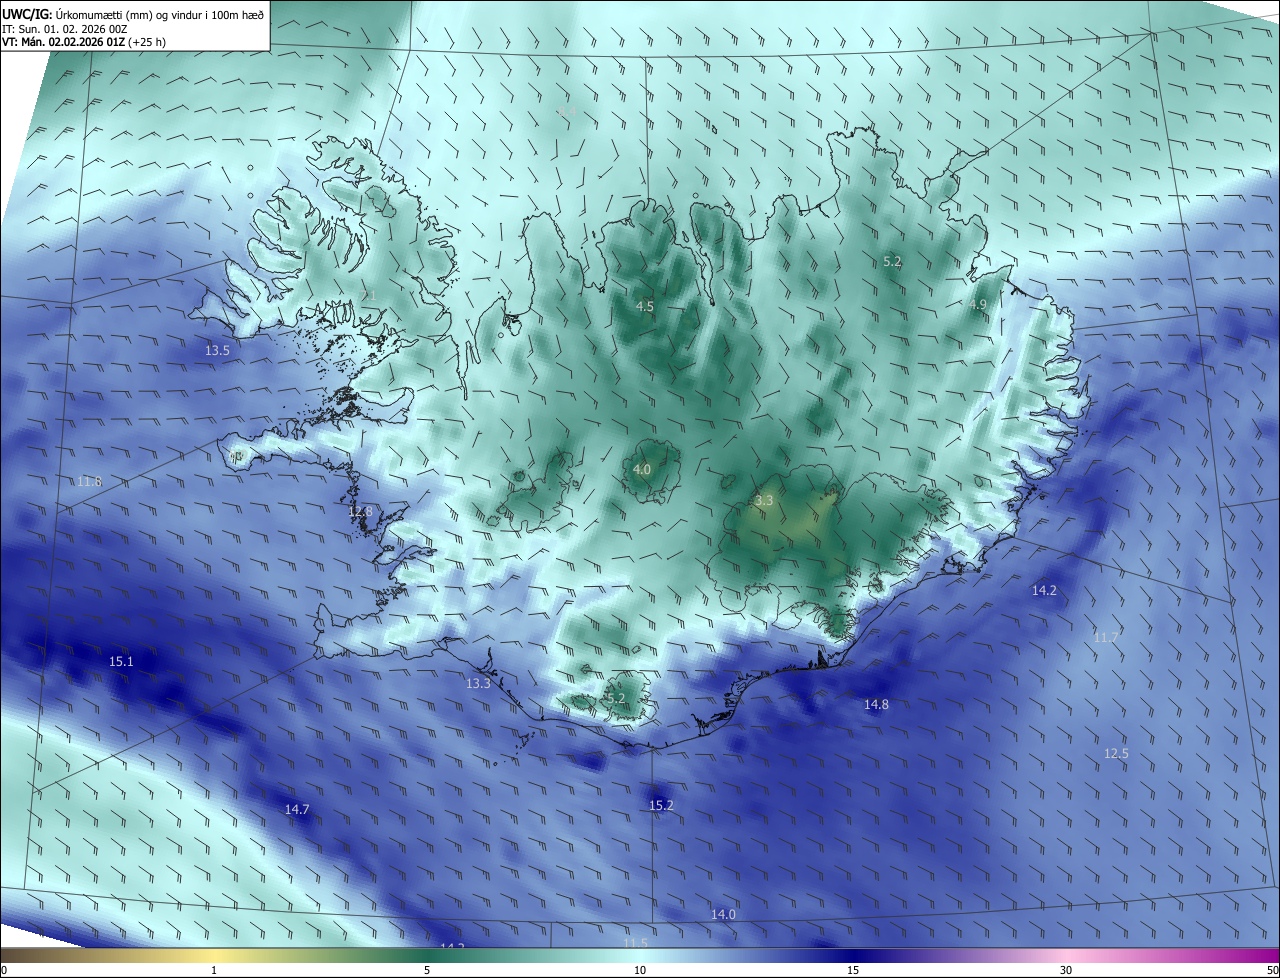The width and height of the screenshot is (1280, 978).
Task: Click the precipitable water colorbar legend
Action: 640,956
